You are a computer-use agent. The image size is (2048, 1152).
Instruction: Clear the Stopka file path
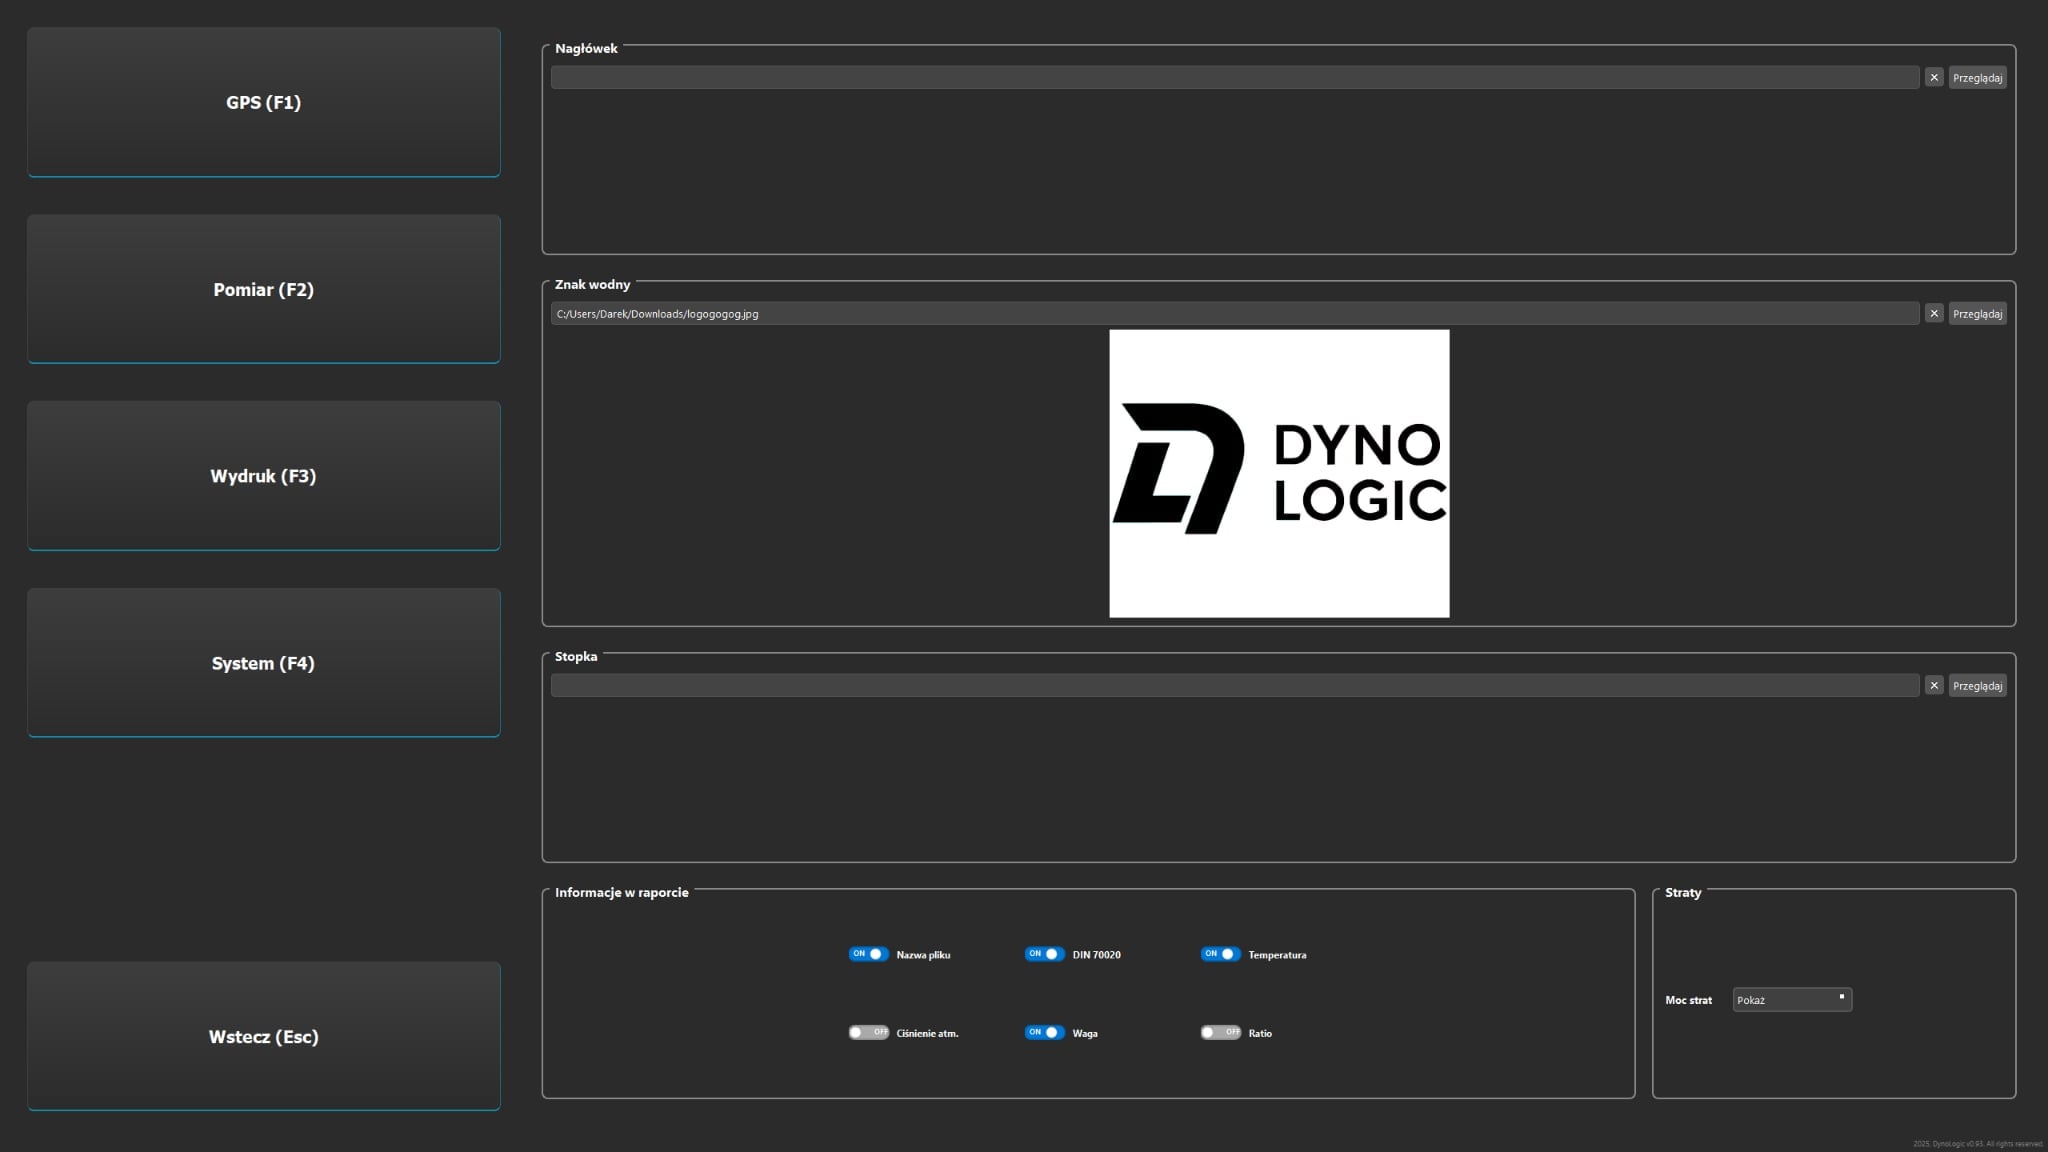pos(1934,685)
